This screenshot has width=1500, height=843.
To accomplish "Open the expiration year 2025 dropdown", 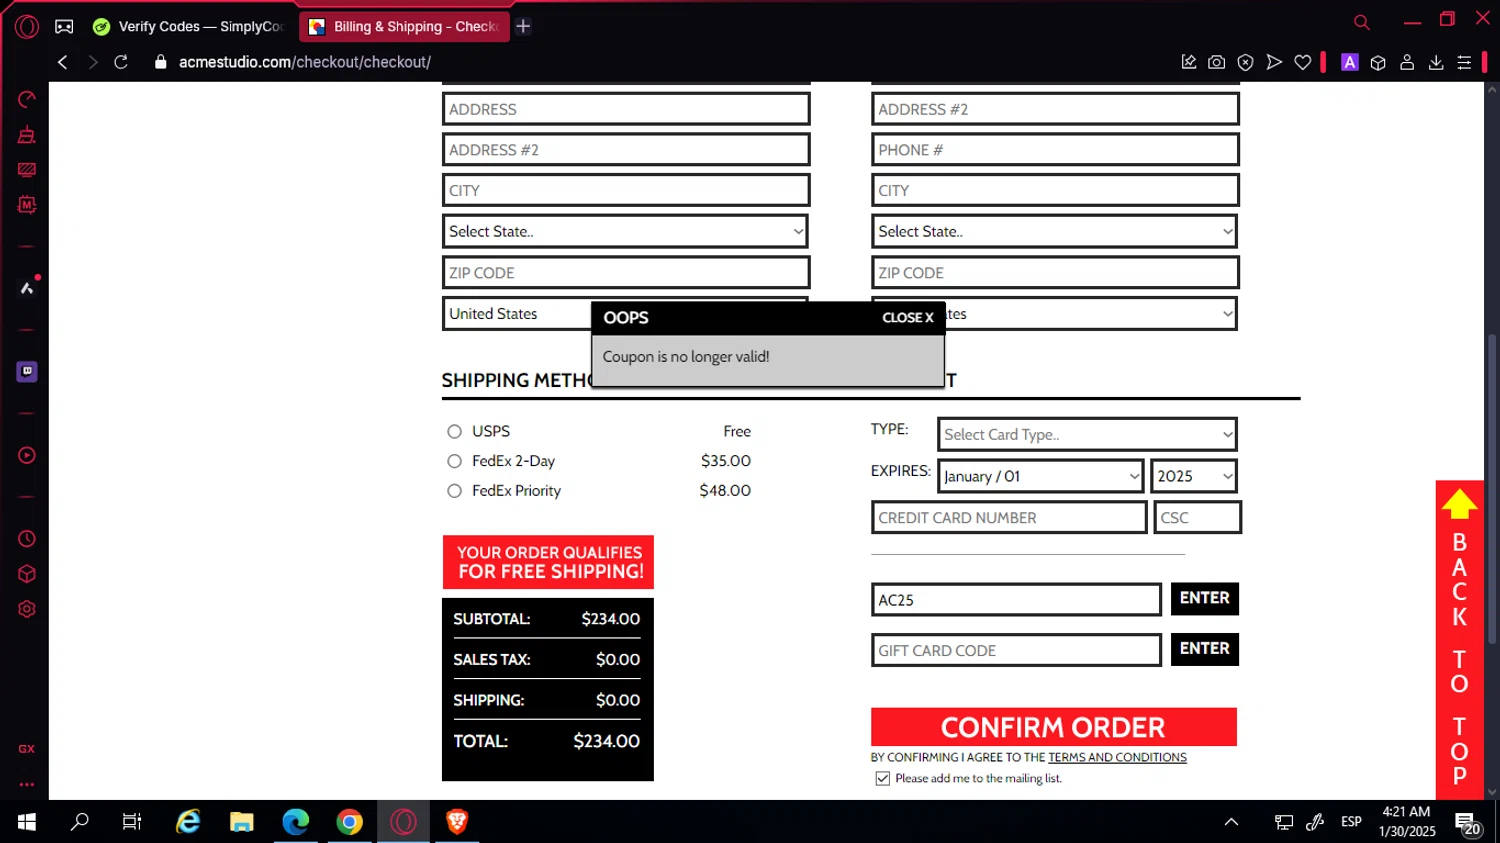I will pyautogui.click(x=1194, y=476).
